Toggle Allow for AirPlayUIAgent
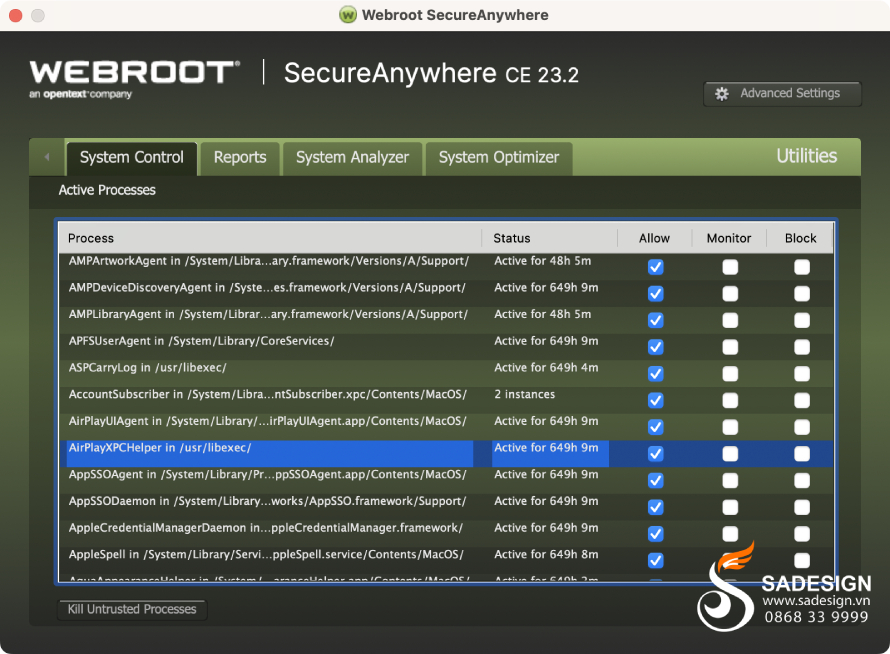The height and width of the screenshot is (654, 890). tap(656, 427)
